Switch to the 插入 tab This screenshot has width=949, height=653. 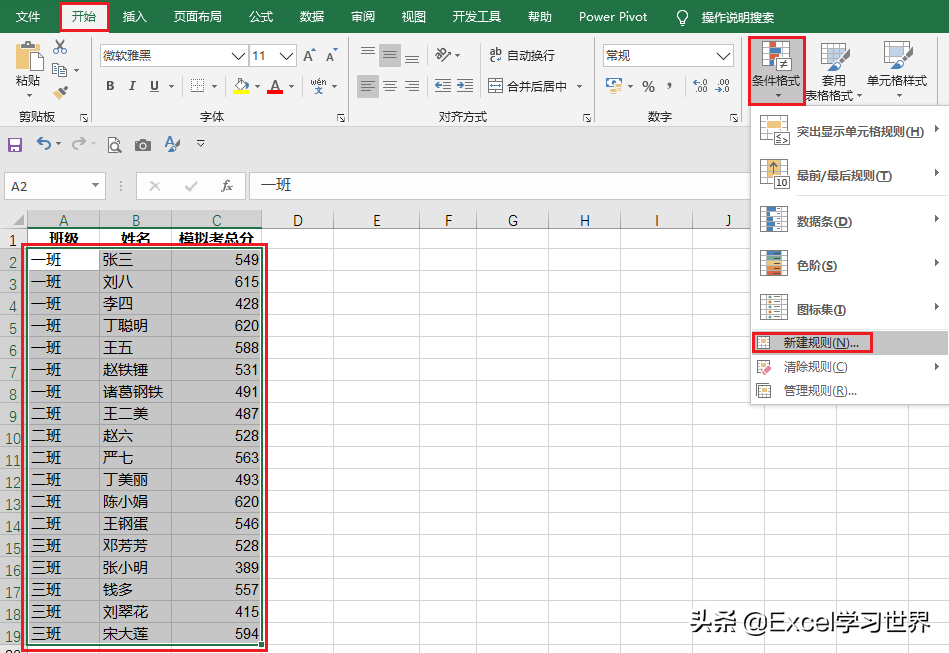134,16
